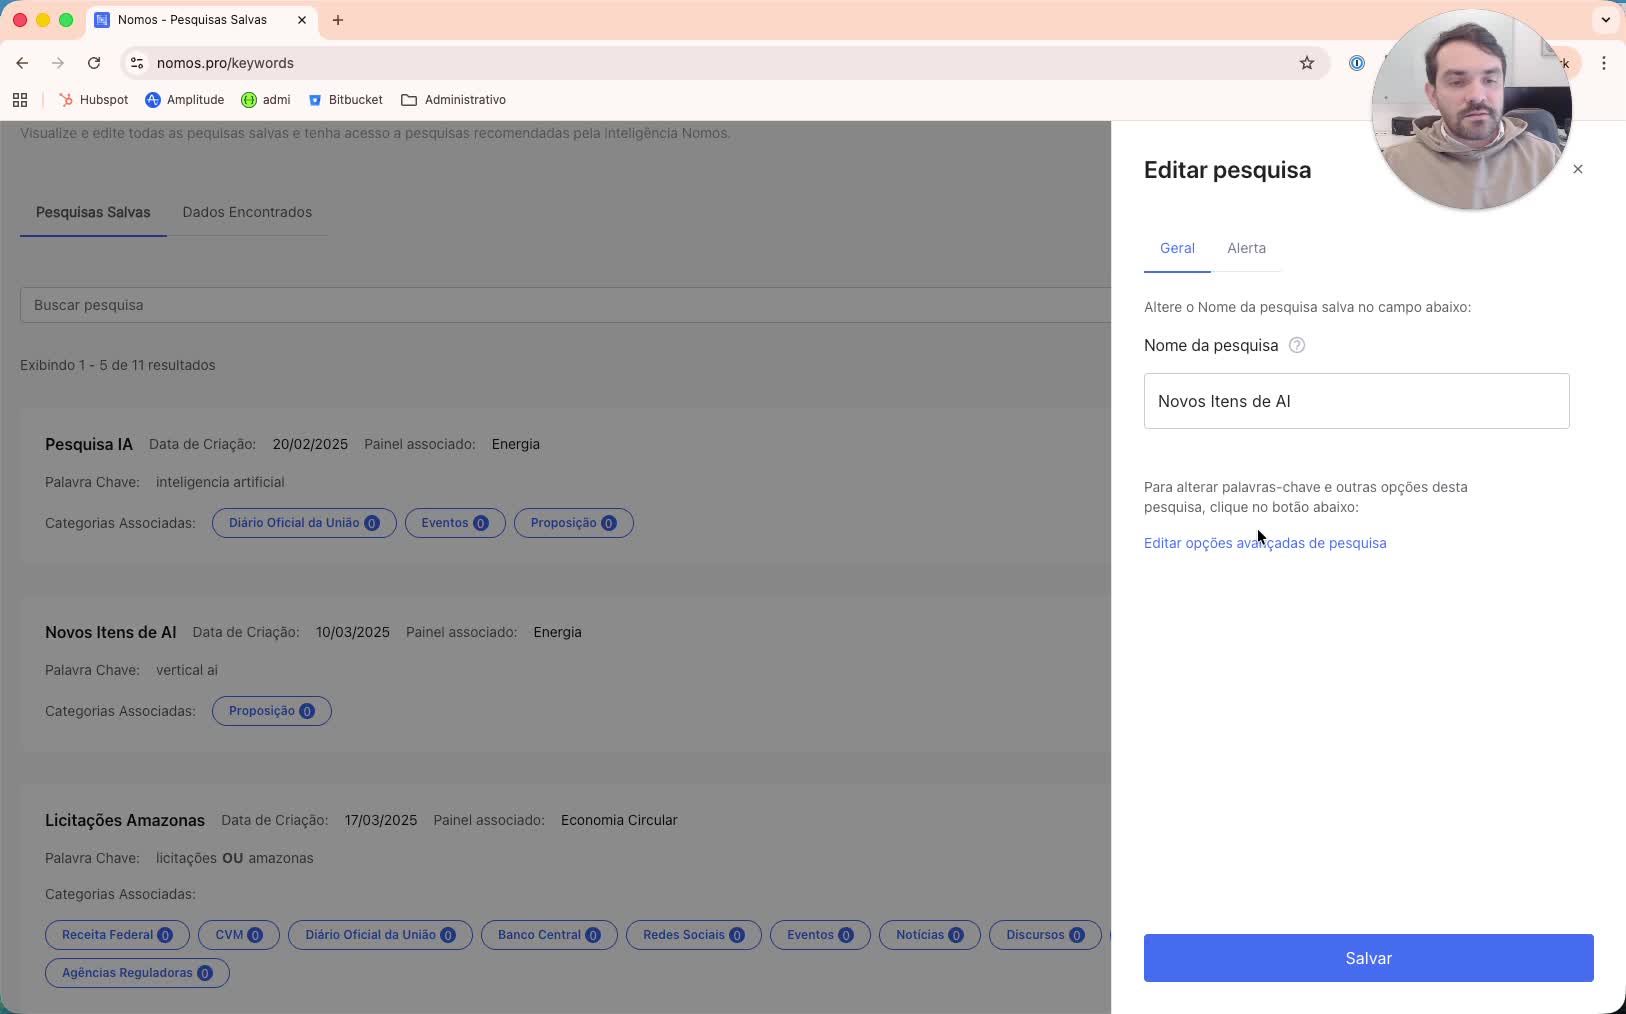
Task: Select the Nomos - Pesquisas Salvas browser tab
Action: pos(200,20)
